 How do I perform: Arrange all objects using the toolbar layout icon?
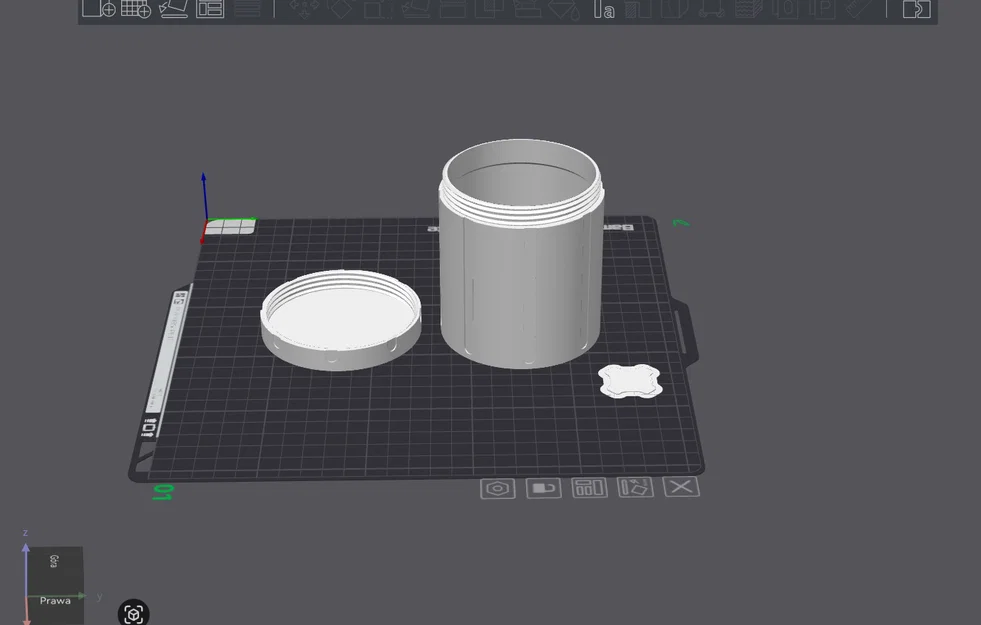point(210,9)
